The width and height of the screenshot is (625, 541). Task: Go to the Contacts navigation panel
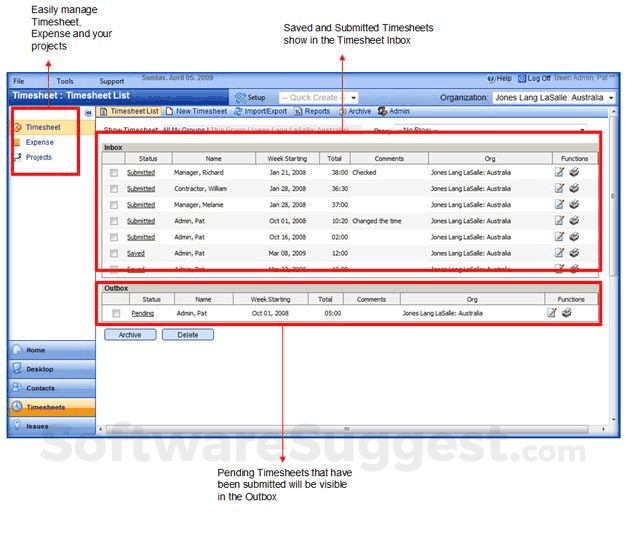52,388
